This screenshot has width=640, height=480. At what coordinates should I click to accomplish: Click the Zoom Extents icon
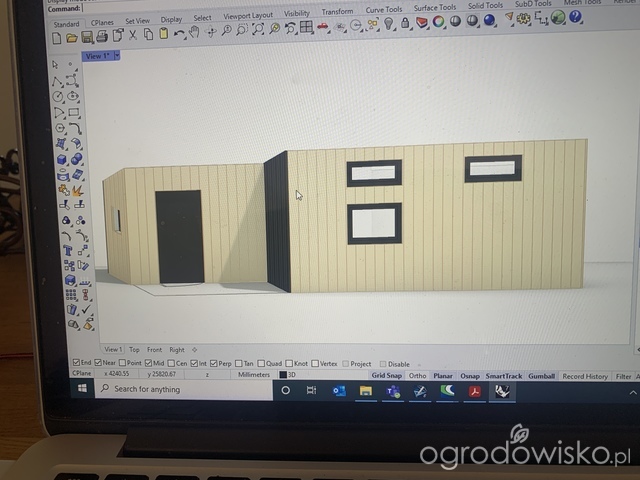tap(258, 29)
